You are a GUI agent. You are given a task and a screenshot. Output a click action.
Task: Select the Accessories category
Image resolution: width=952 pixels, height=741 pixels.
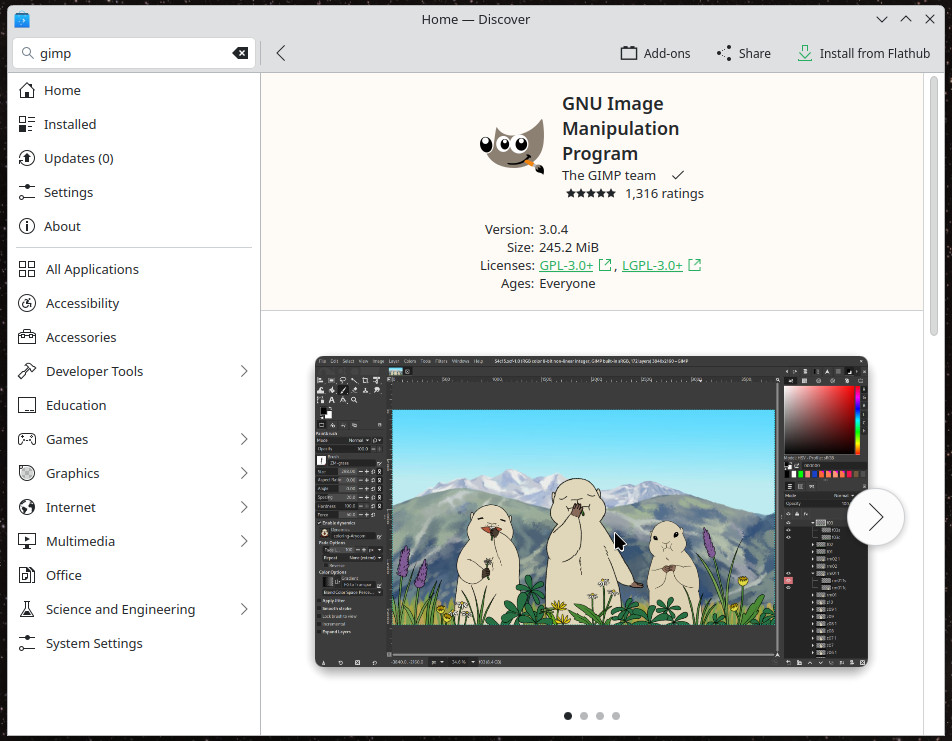(x=134, y=337)
